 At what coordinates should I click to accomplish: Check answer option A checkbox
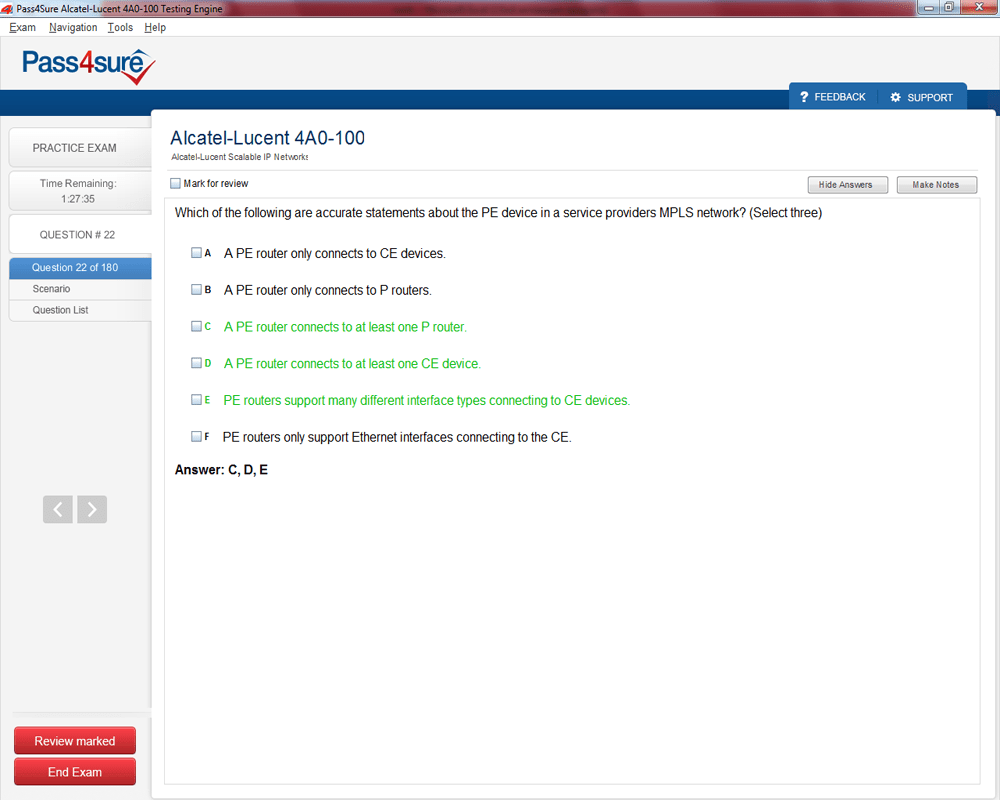197,253
